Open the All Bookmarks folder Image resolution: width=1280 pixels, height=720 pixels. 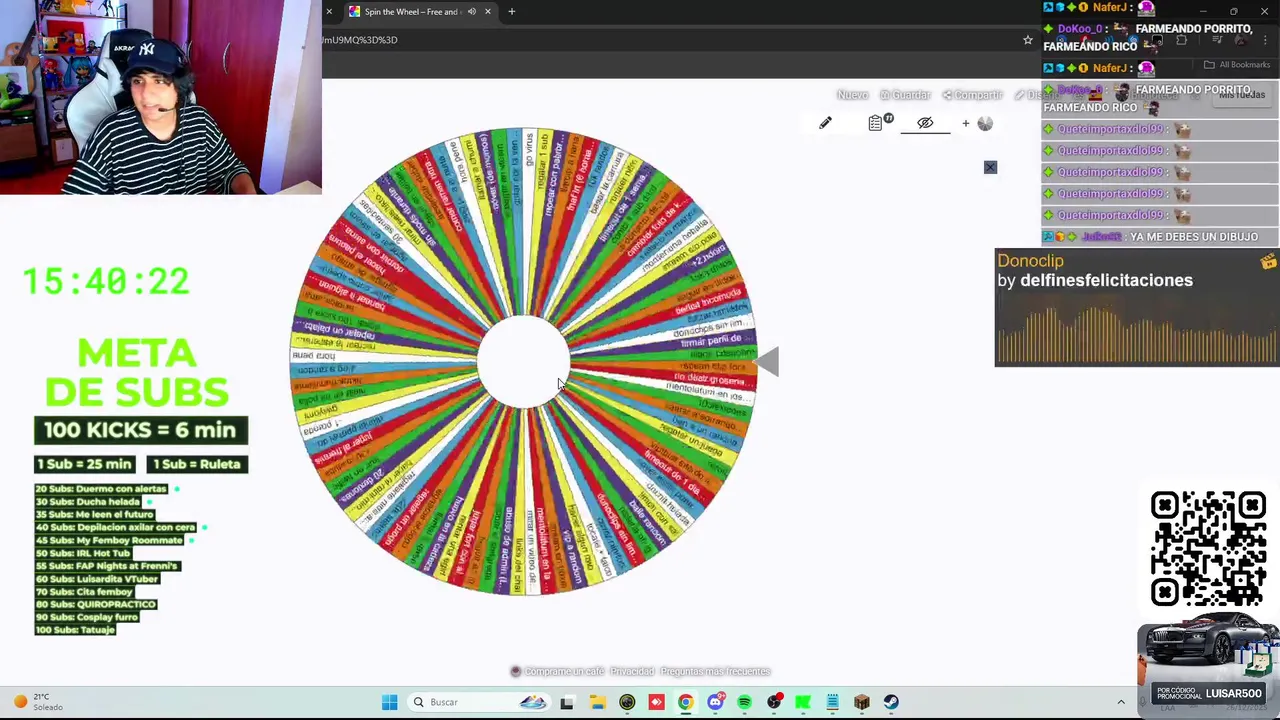(x=1238, y=65)
